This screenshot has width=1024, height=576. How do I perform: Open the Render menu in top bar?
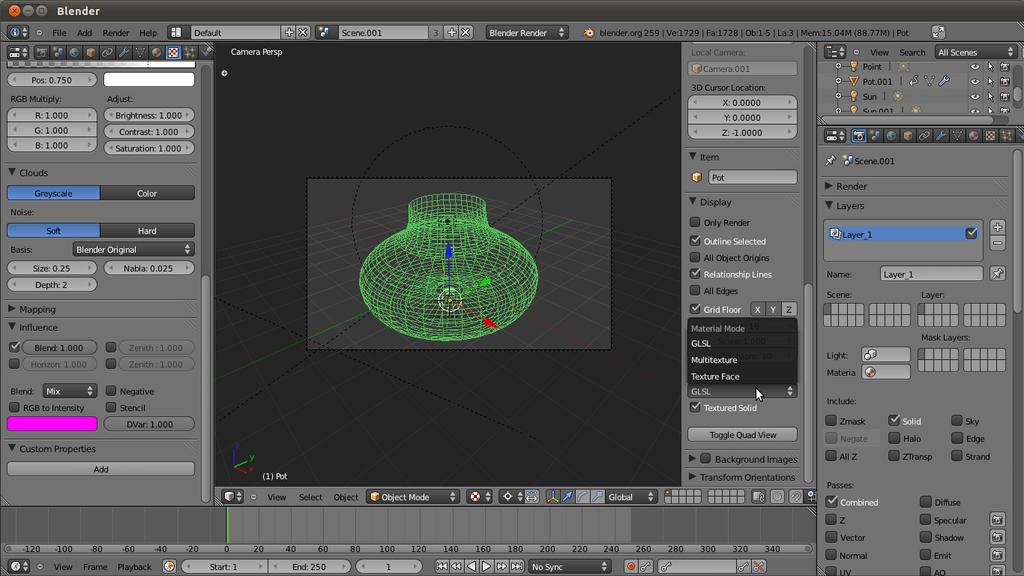pyautogui.click(x=116, y=33)
